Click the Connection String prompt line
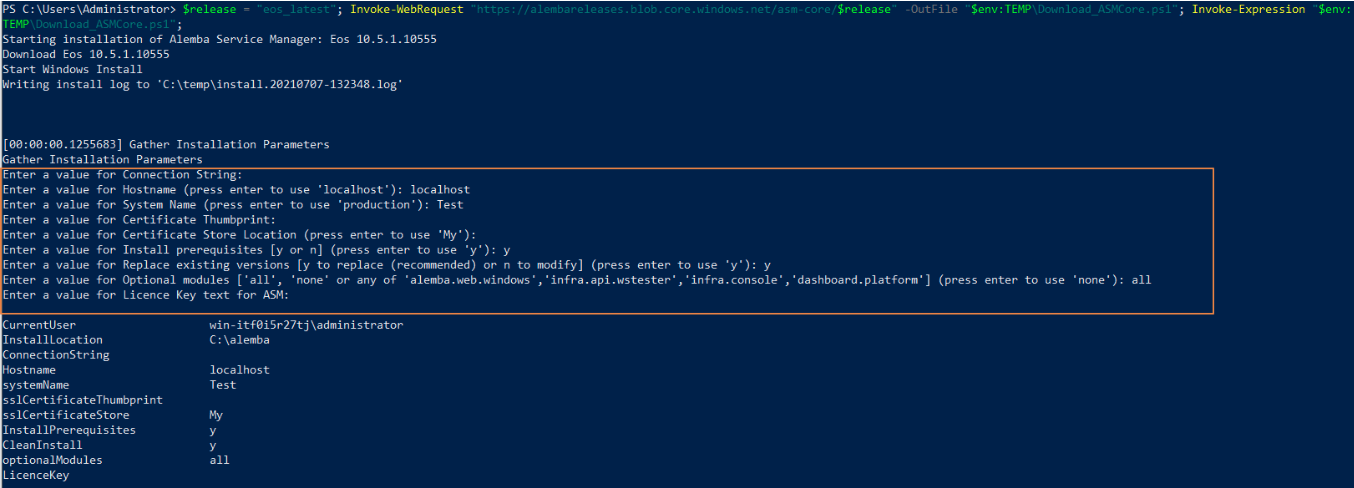 pyautogui.click(x=123, y=175)
